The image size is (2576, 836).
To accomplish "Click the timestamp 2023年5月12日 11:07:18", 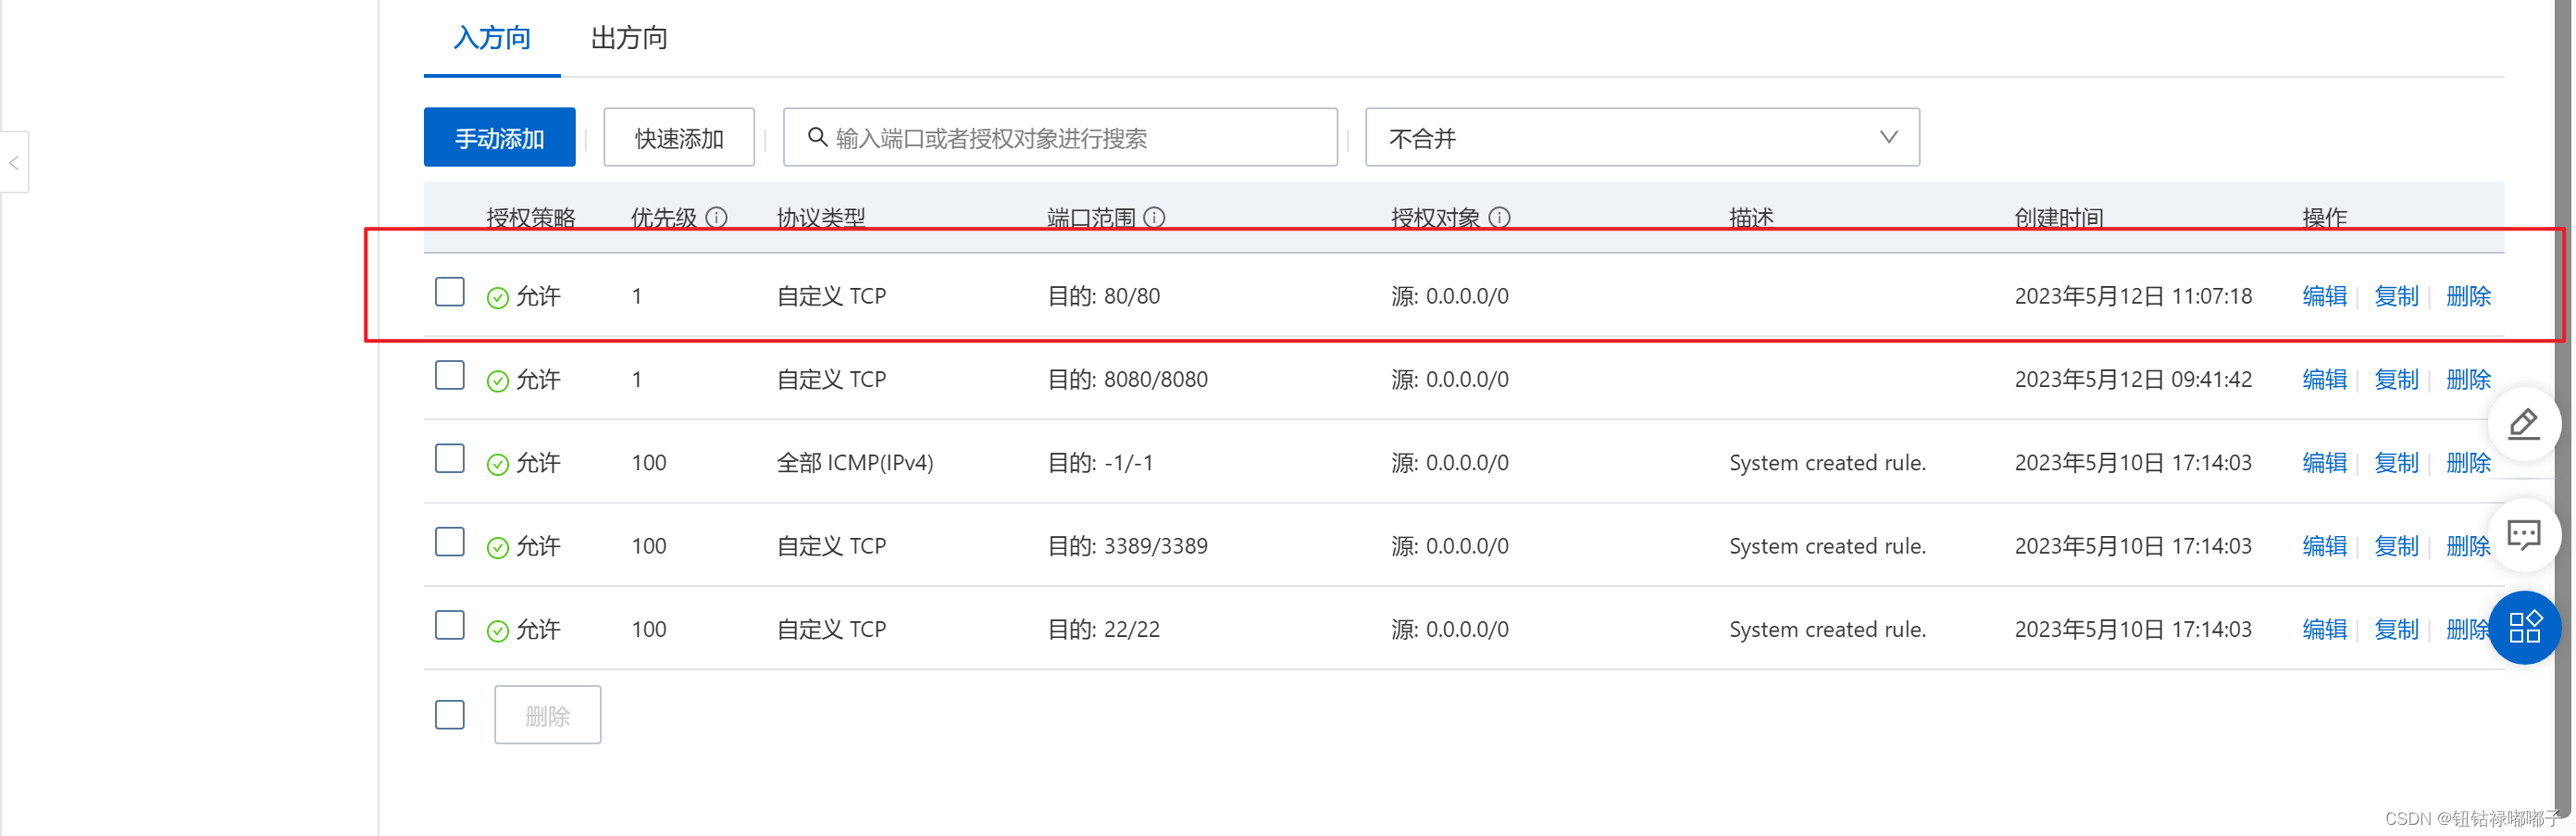I will pos(2133,296).
